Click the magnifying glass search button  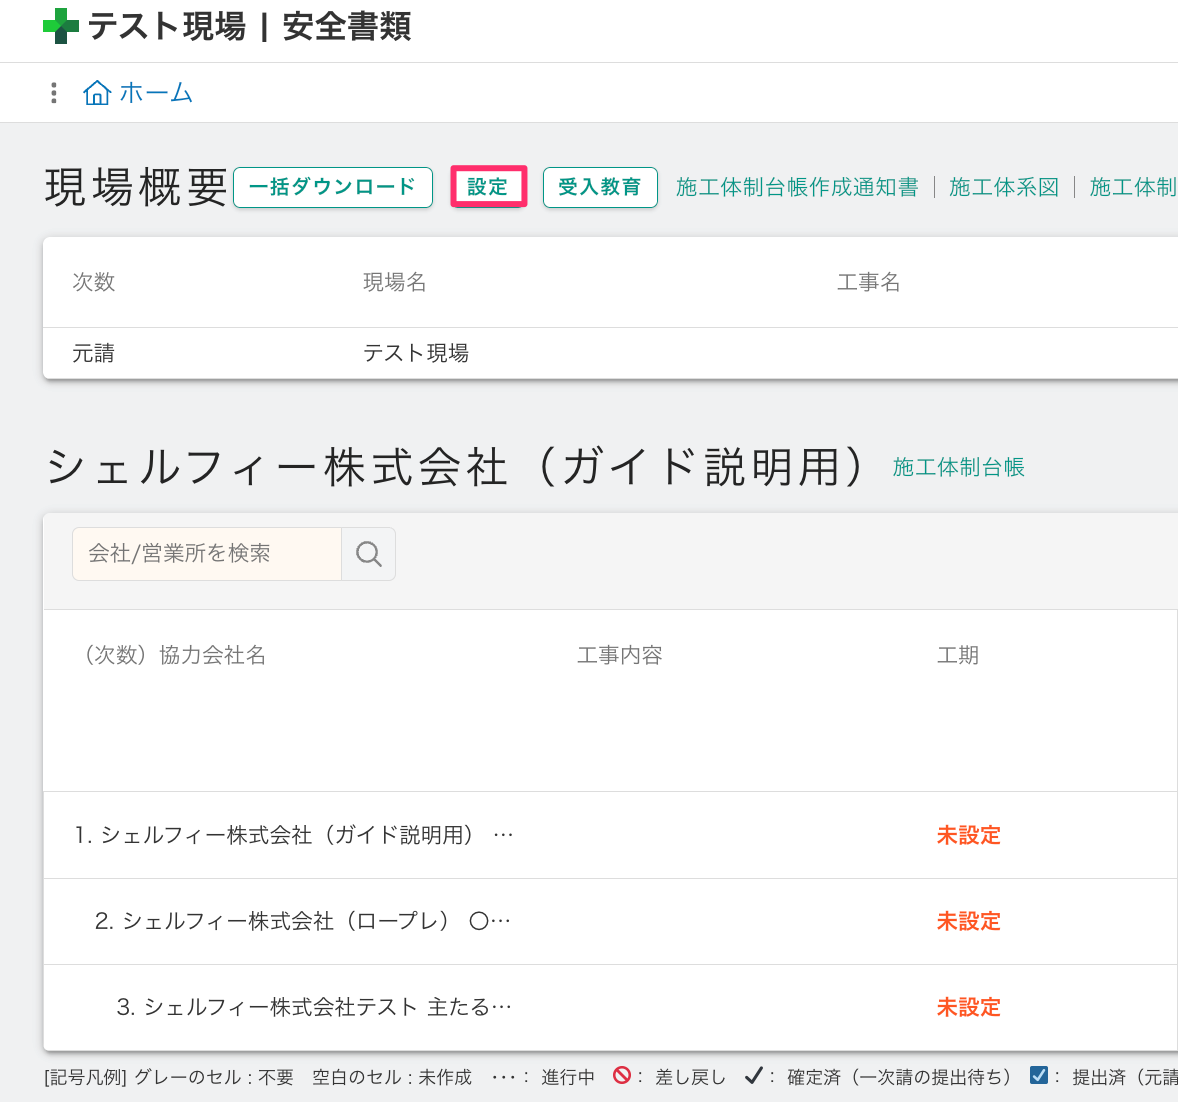[x=368, y=554]
